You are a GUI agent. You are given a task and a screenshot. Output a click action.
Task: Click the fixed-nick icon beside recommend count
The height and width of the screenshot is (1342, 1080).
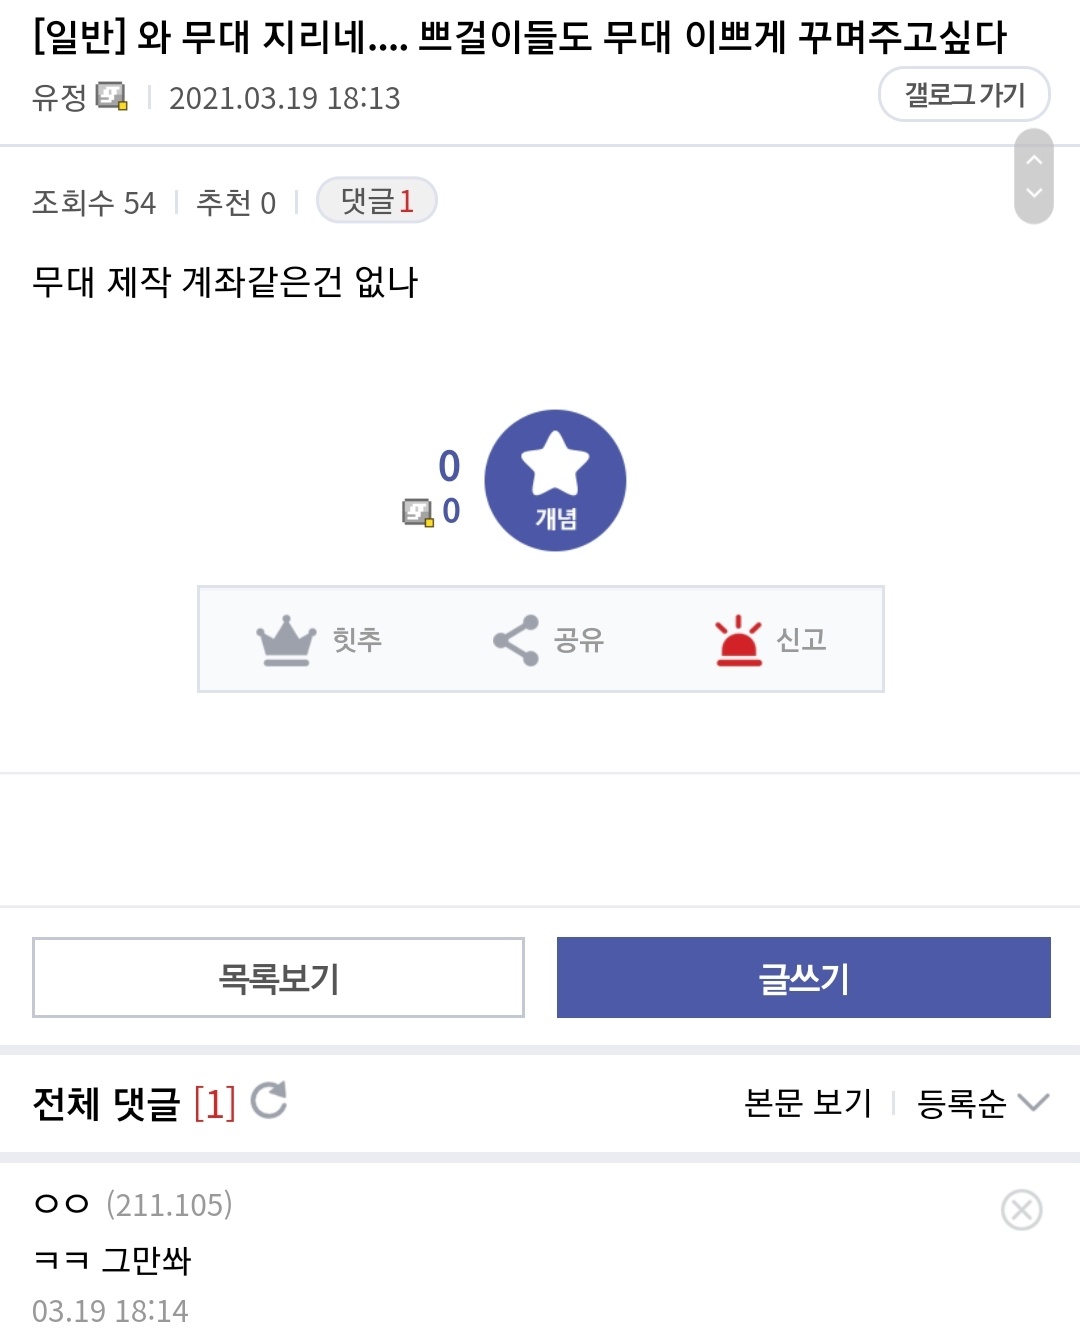point(417,512)
